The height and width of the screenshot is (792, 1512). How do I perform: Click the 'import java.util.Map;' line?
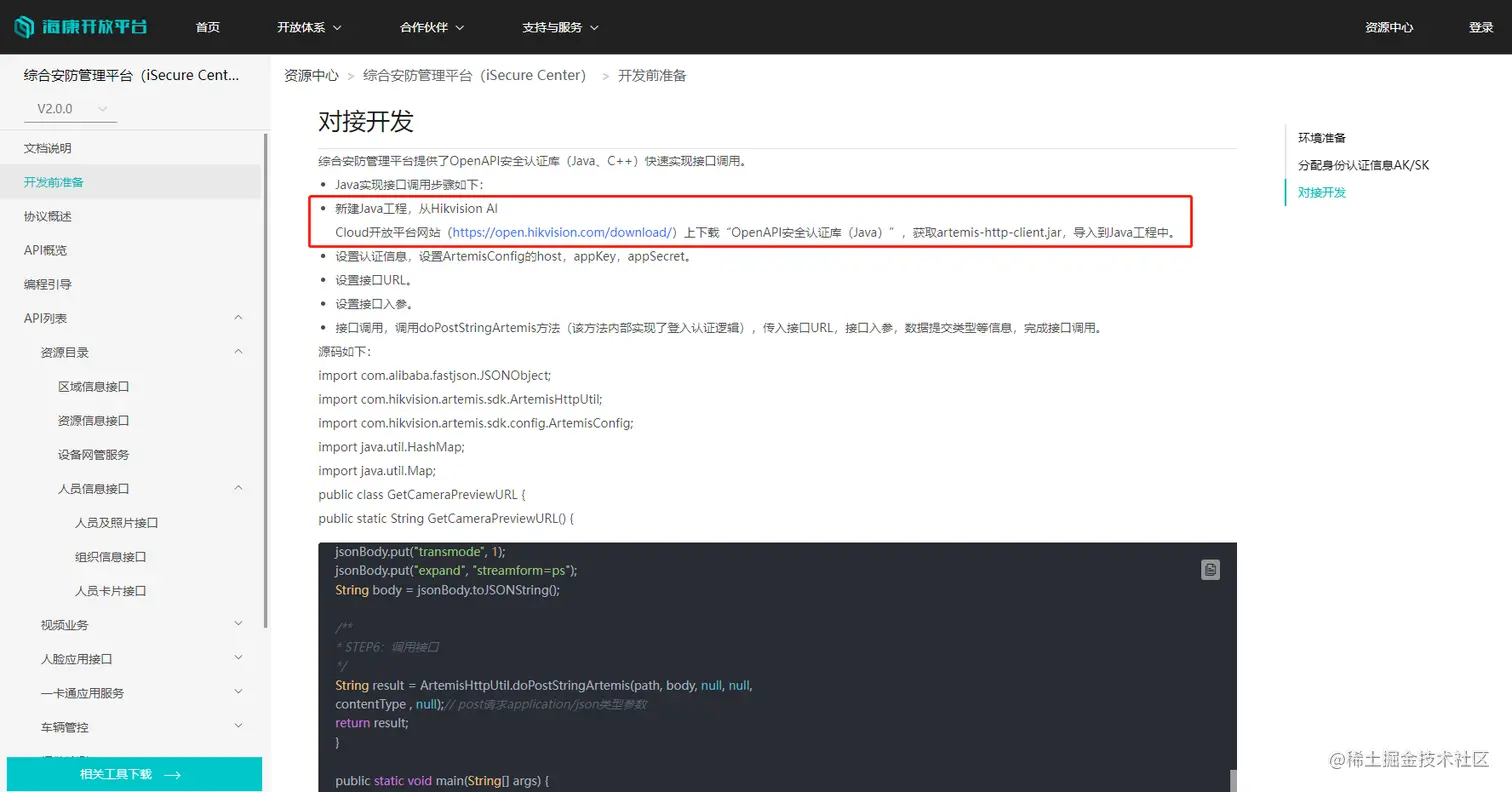[x=377, y=471]
